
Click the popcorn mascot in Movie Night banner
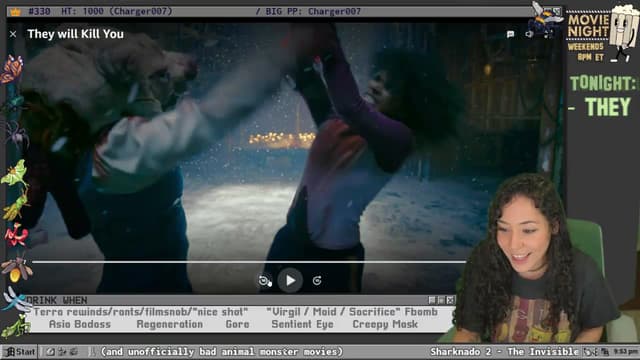tap(623, 33)
